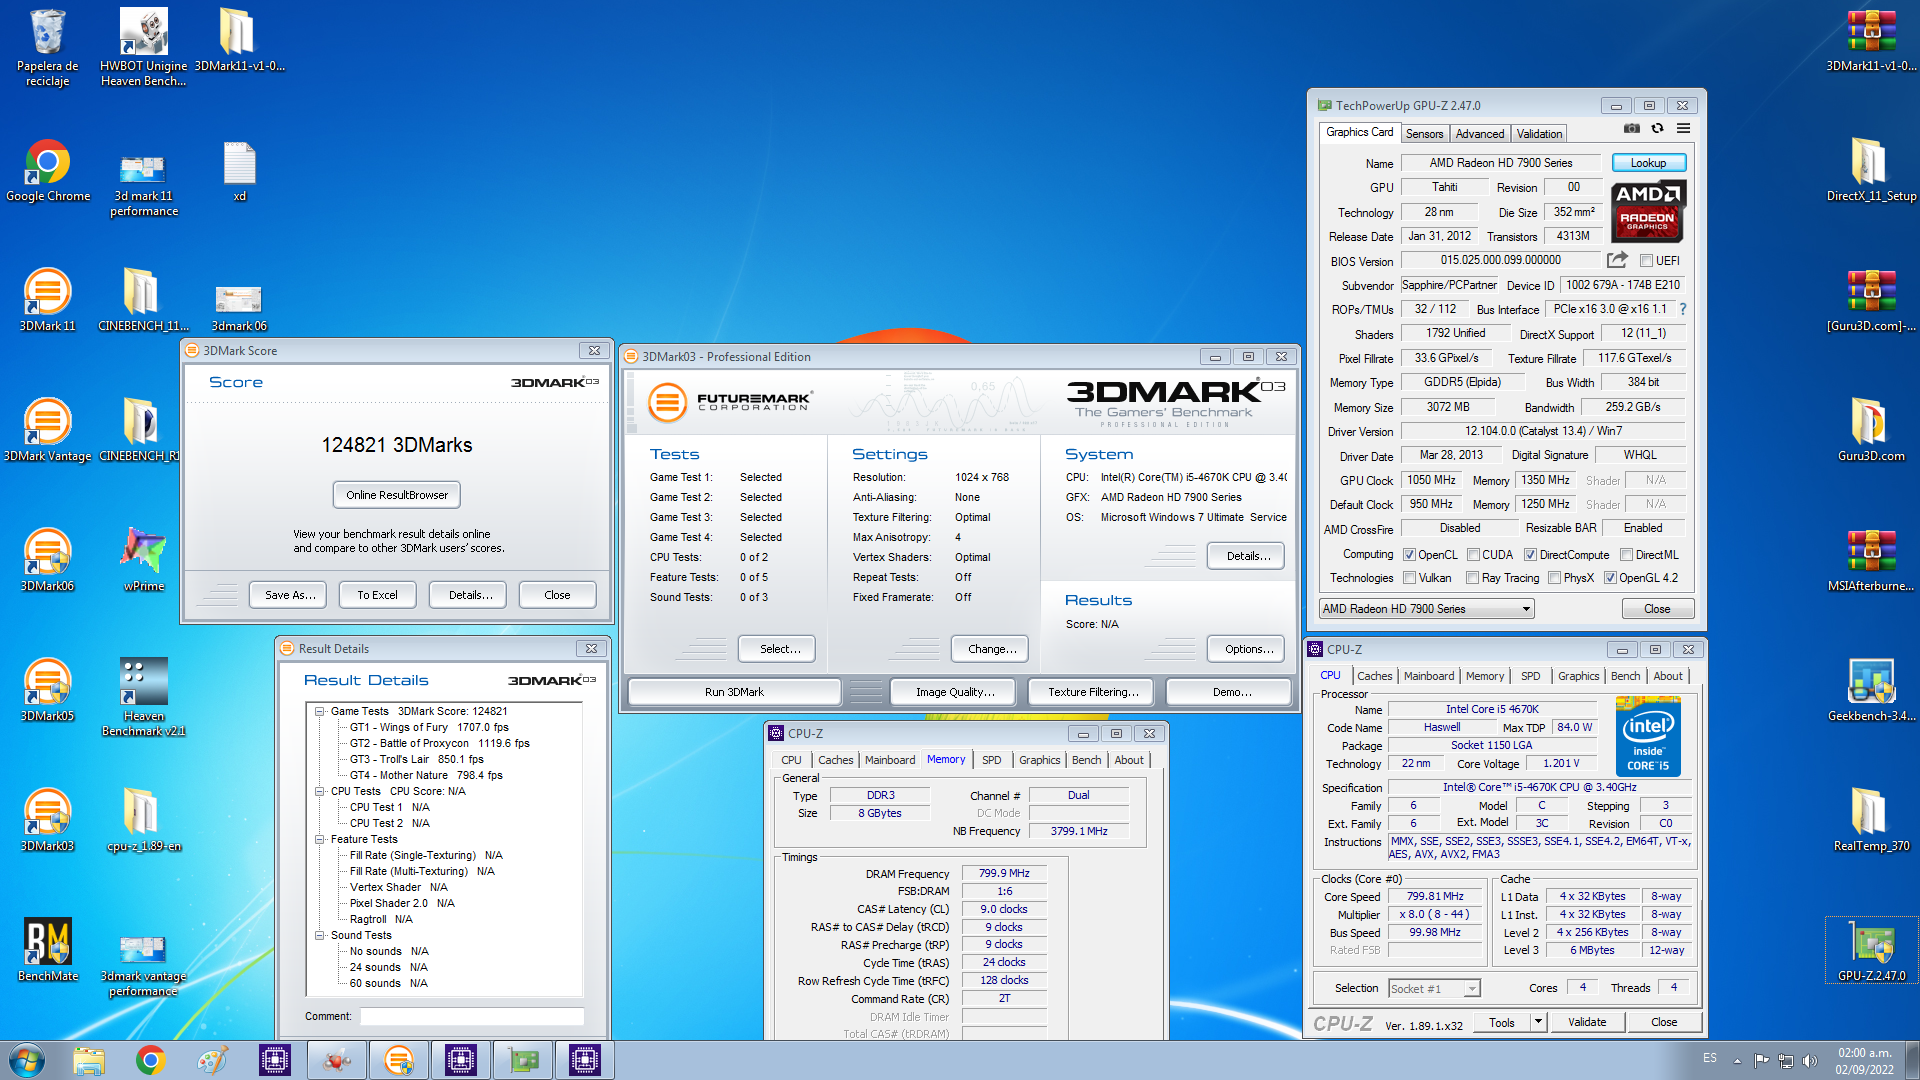Select the wPrime desktop icon
The image size is (1920, 1080).
tap(143, 560)
